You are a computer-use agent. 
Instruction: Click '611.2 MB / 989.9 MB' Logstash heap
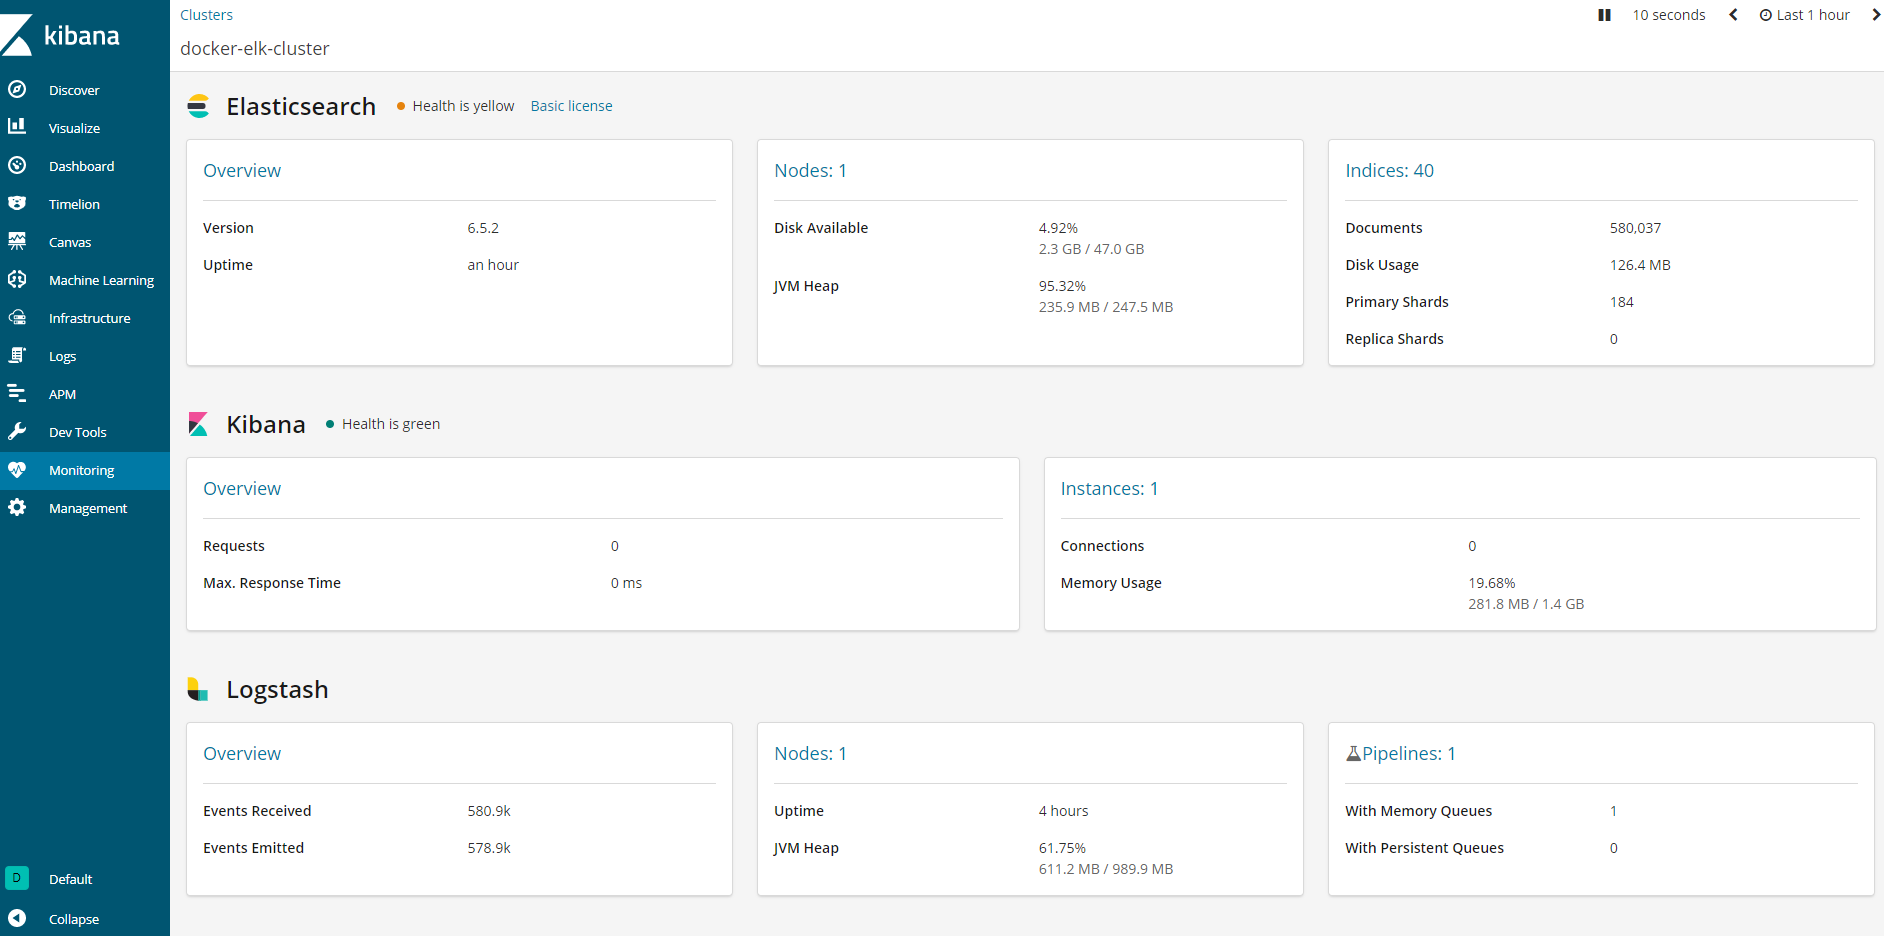tap(1105, 869)
